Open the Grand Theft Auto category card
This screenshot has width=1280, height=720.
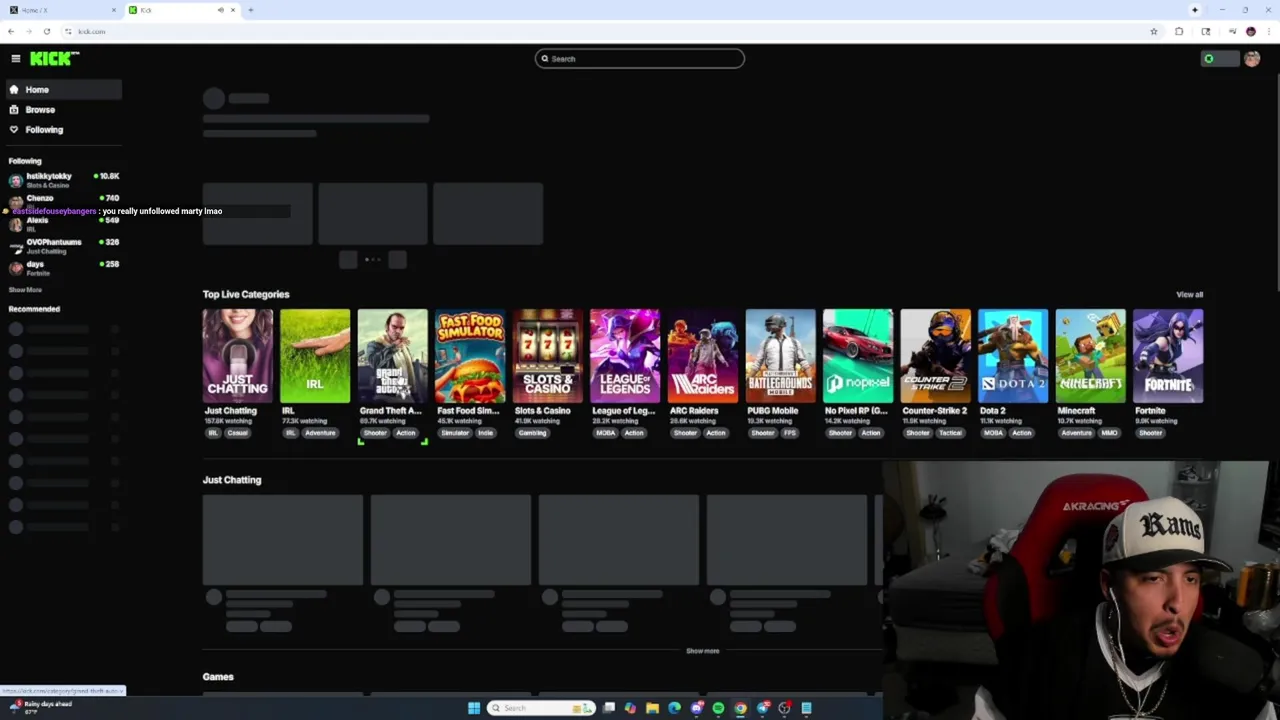[x=392, y=356]
